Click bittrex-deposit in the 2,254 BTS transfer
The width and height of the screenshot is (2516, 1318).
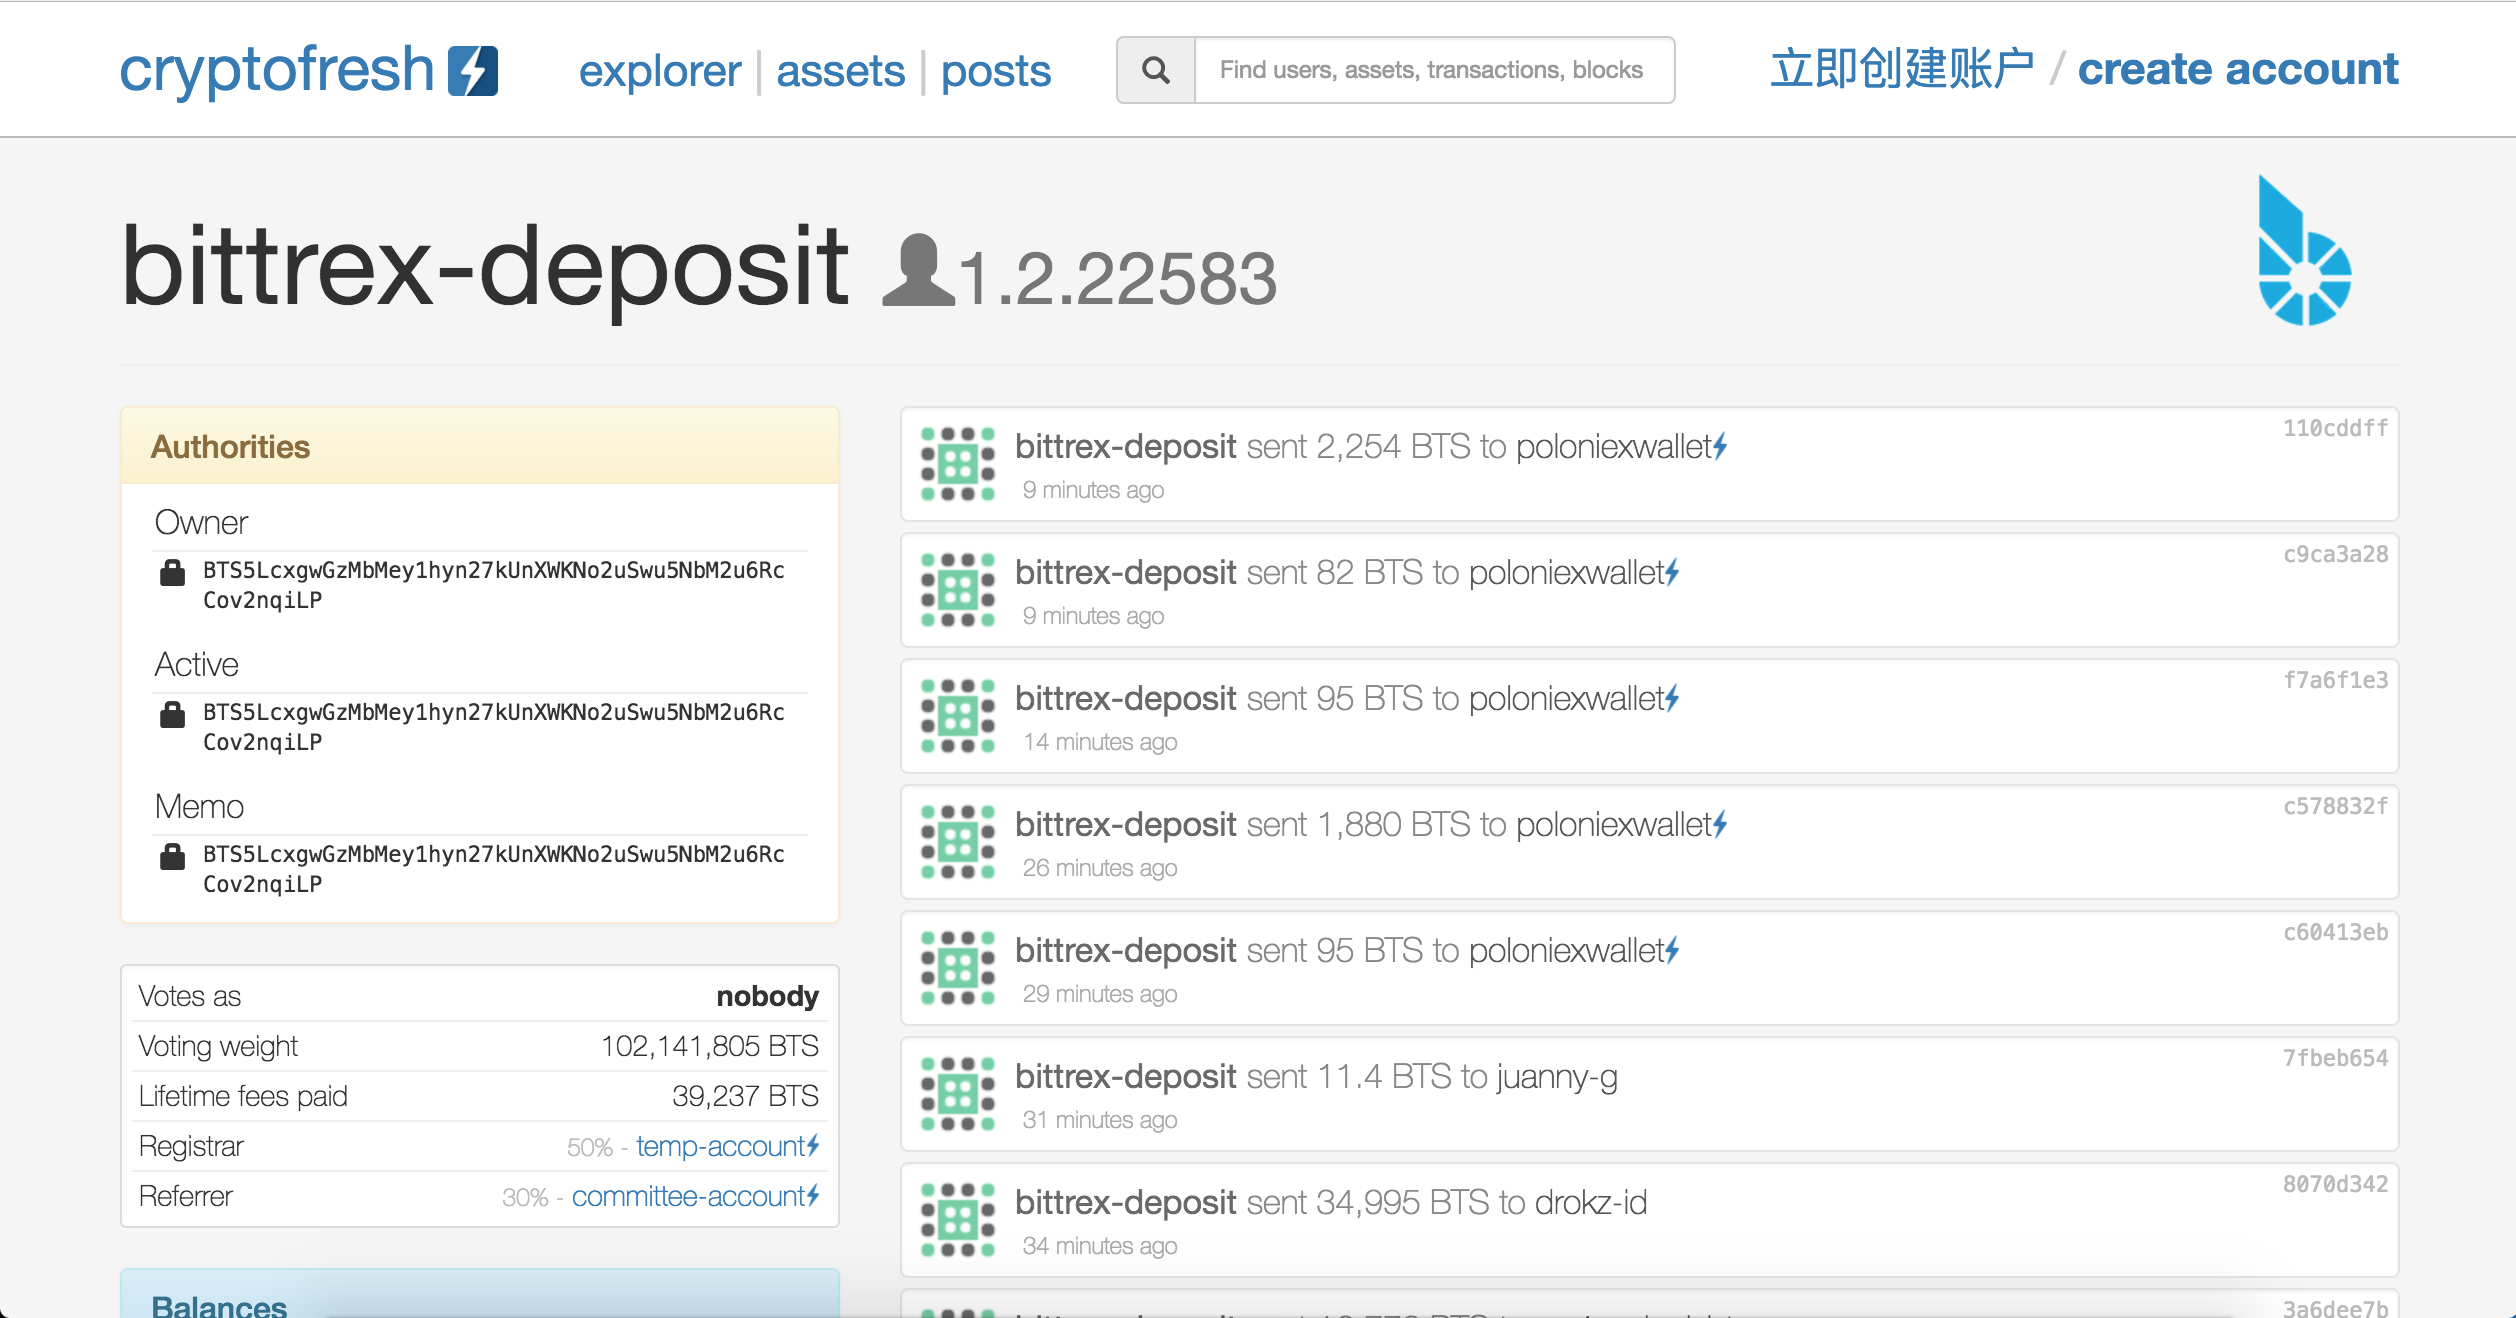(x=1126, y=447)
